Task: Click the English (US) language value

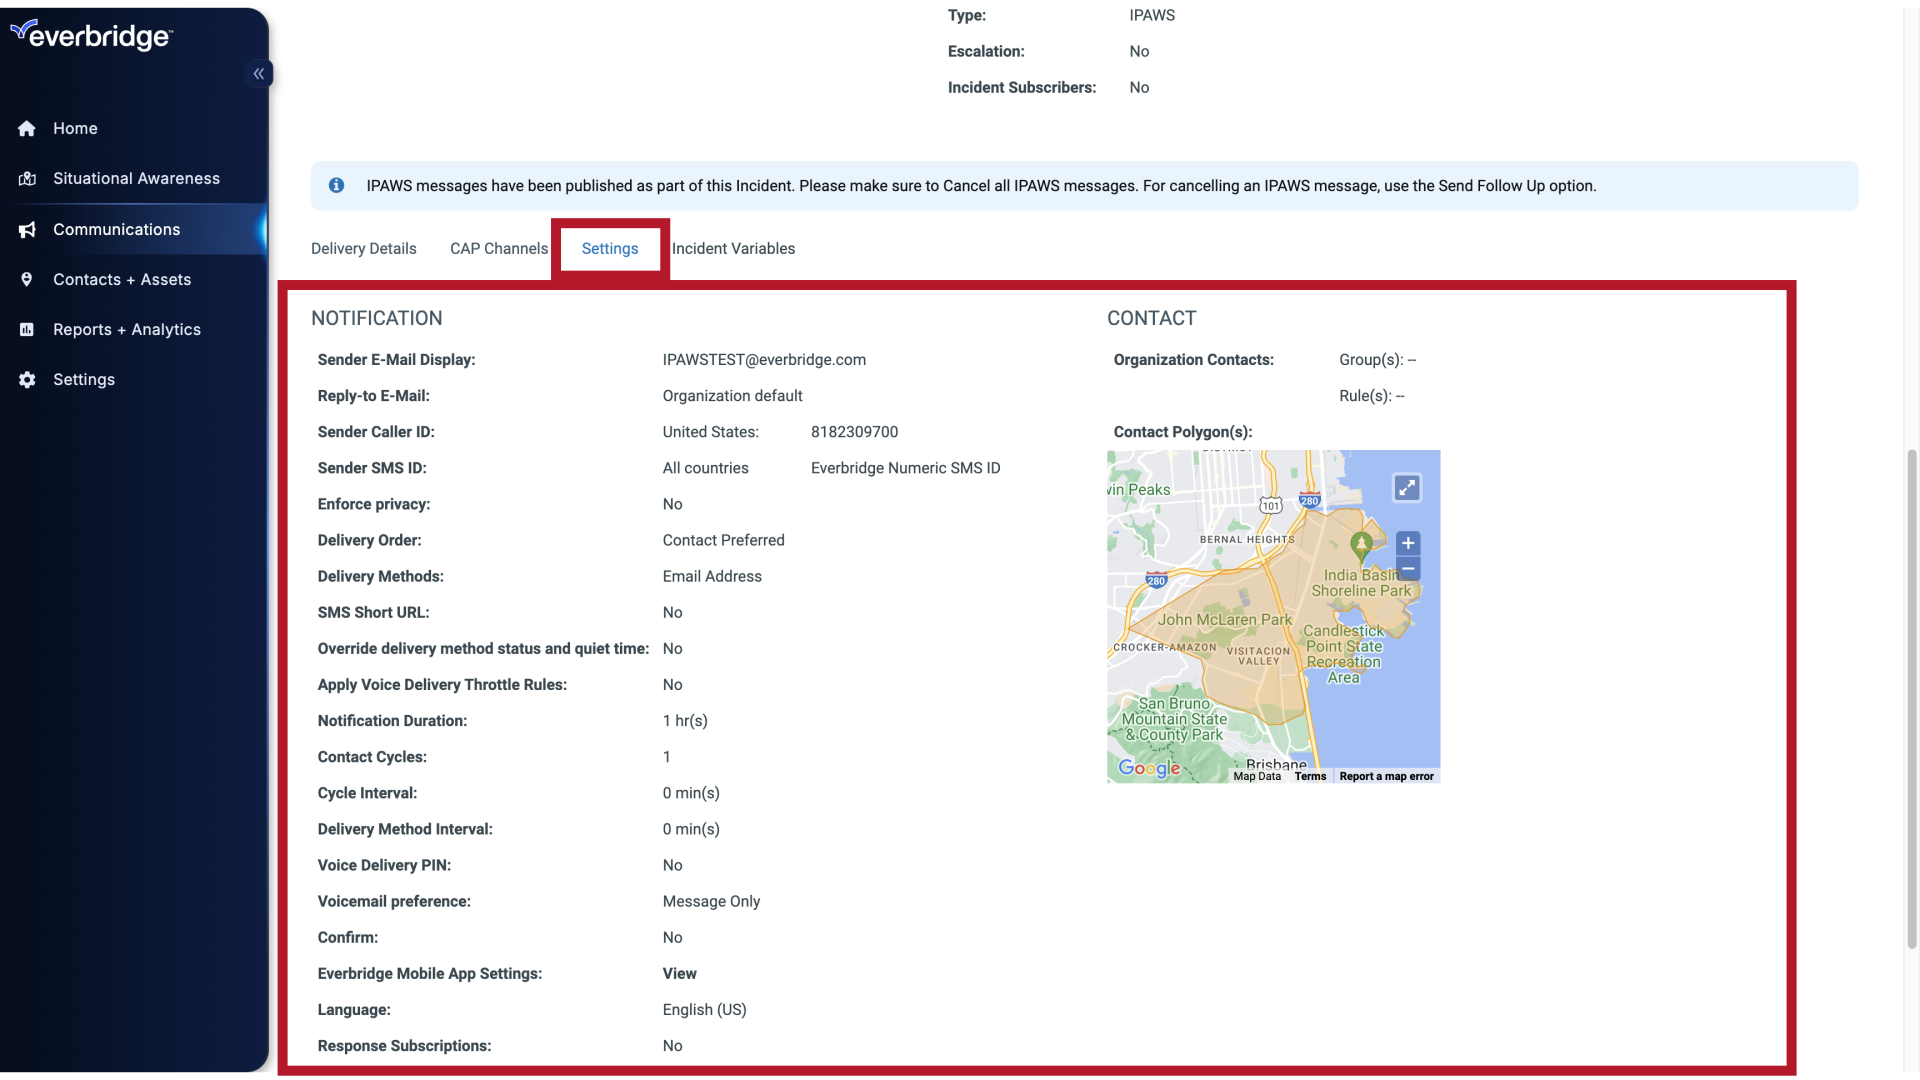Action: point(704,1010)
